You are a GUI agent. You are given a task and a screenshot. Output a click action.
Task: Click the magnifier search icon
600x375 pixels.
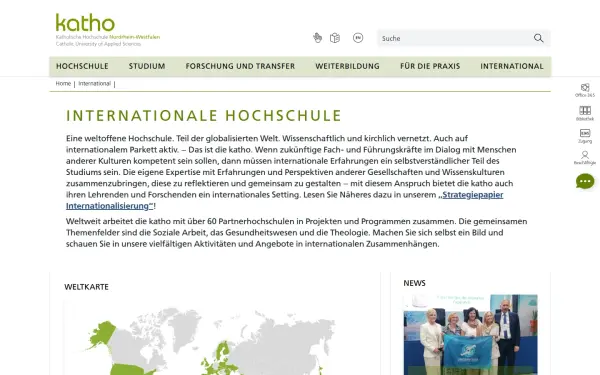click(538, 38)
